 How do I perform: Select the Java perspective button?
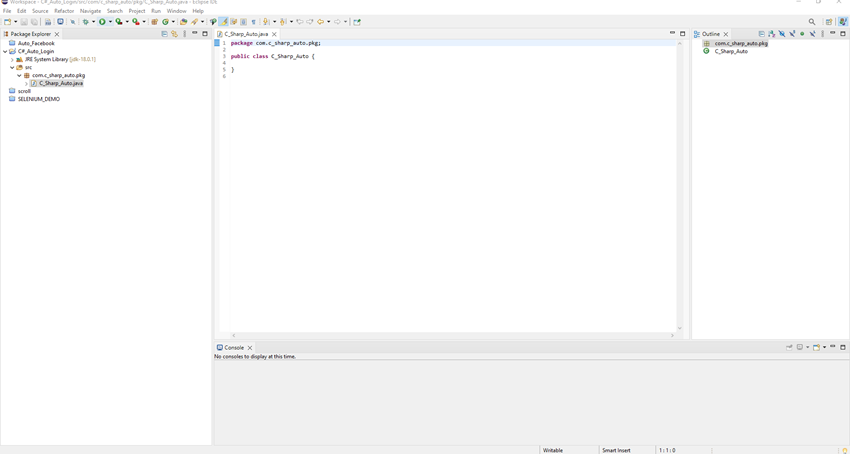842,22
